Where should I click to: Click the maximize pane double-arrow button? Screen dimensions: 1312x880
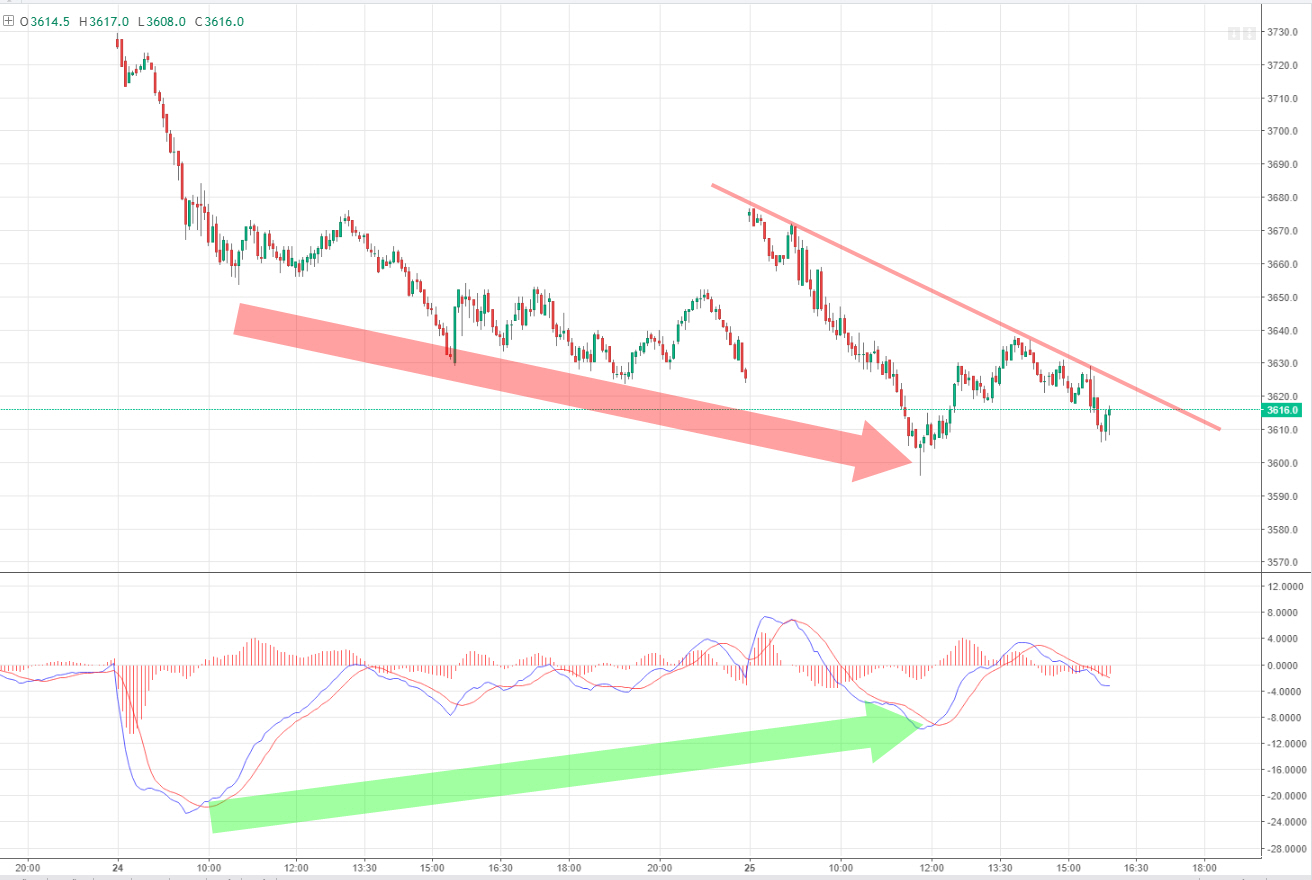click(x=1251, y=35)
